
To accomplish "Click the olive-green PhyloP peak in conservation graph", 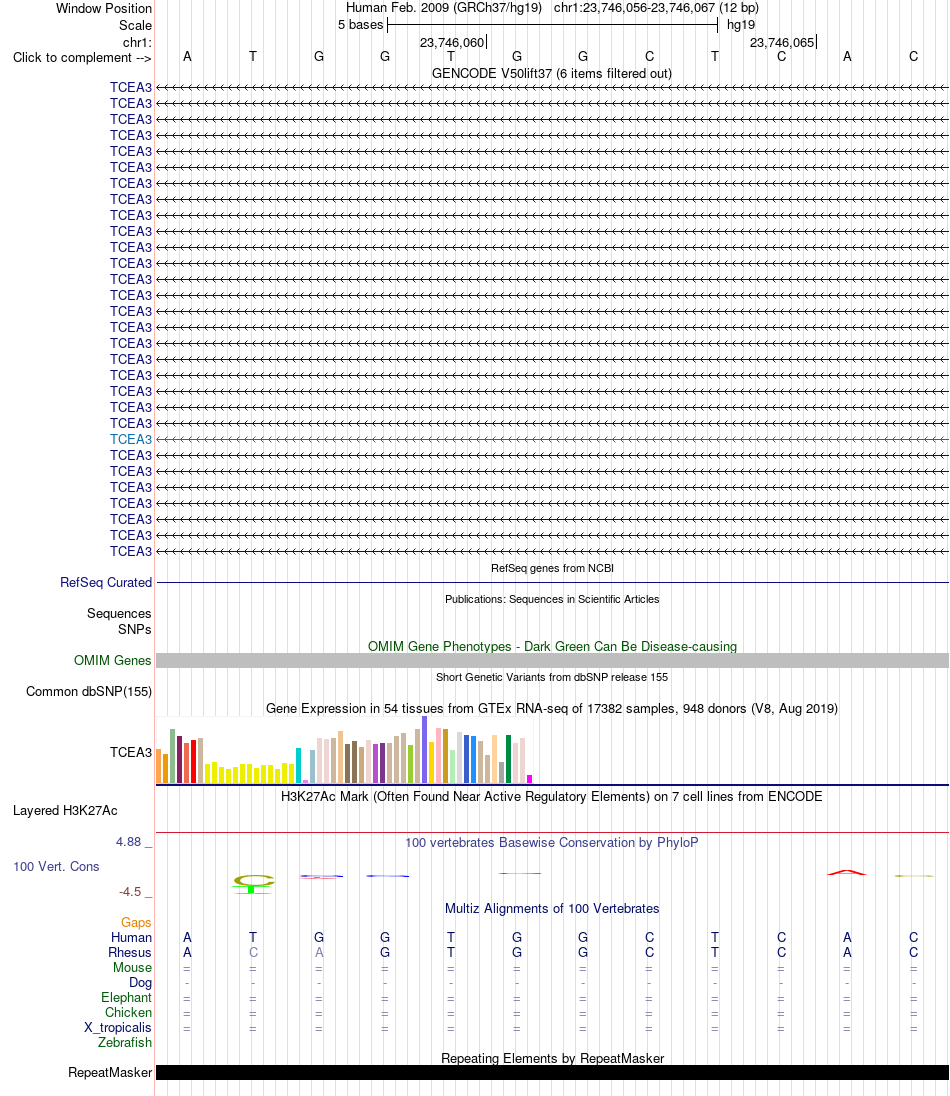I will pos(253,883).
